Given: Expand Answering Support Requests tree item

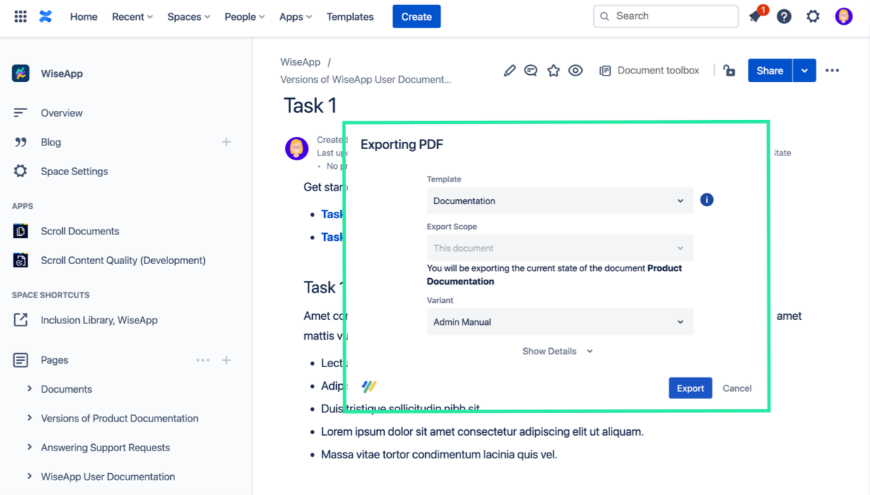Looking at the screenshot, I should pos(29,447).
